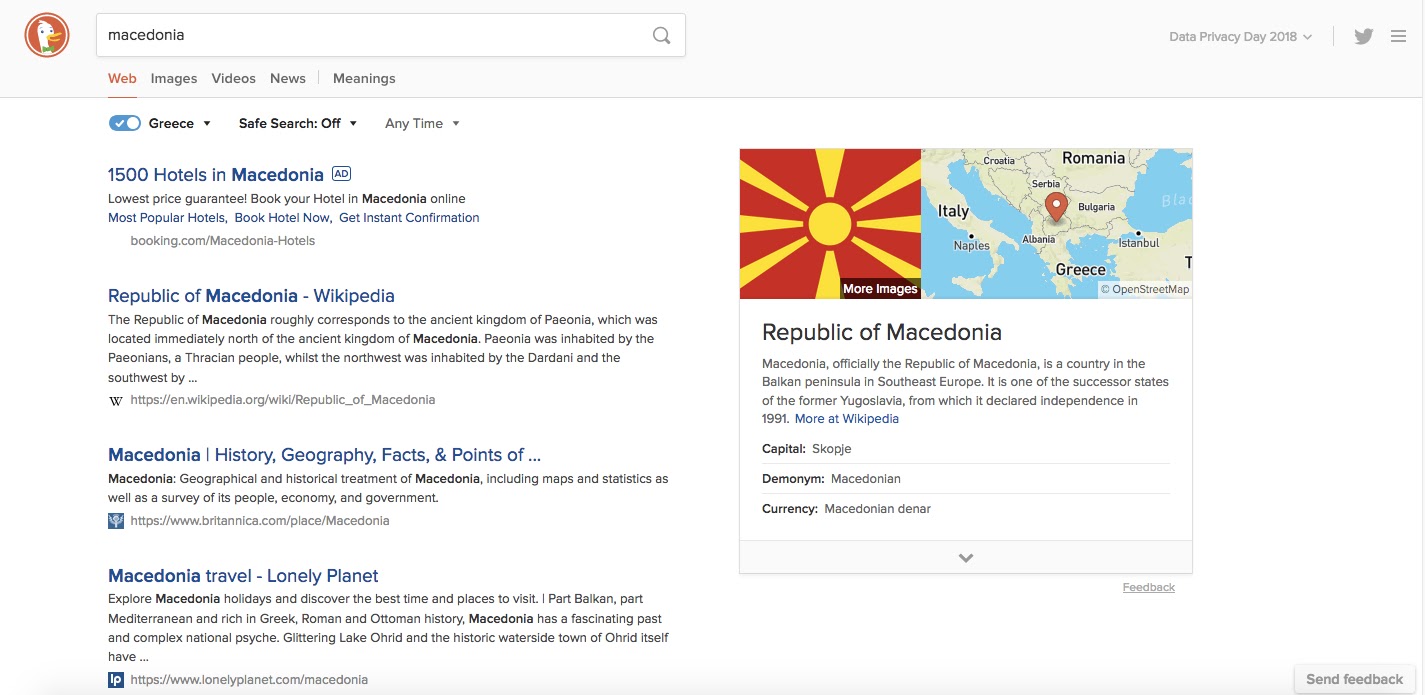Click the Republic of Macedonia heading
Viewport: 1425px width, 695px height.
(882, 332)
